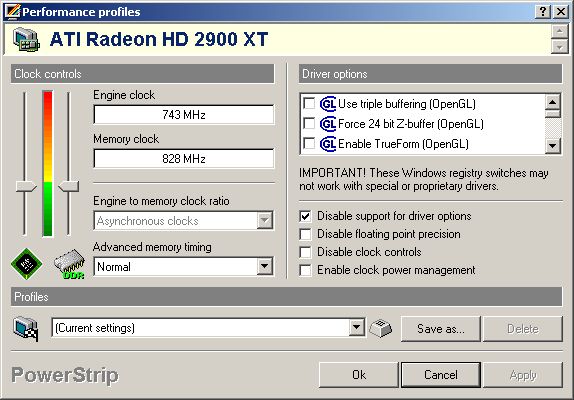Click the Ok button
The height and width of the screenshot is (400, 574).
point(358,374)
